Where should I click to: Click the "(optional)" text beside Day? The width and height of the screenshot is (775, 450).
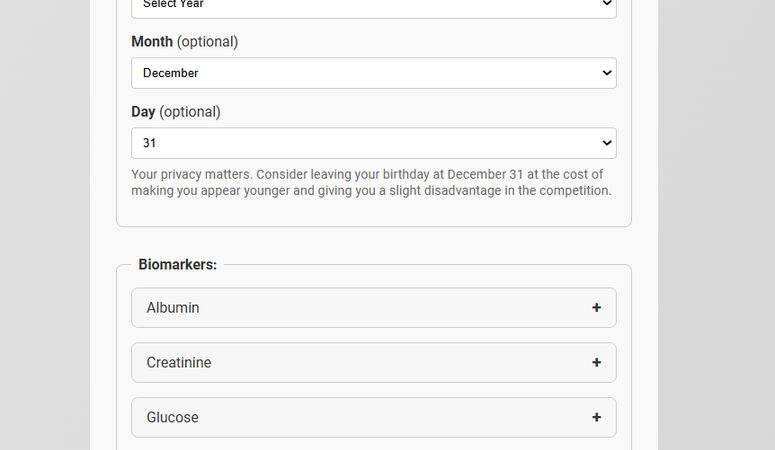pos(190,112)
